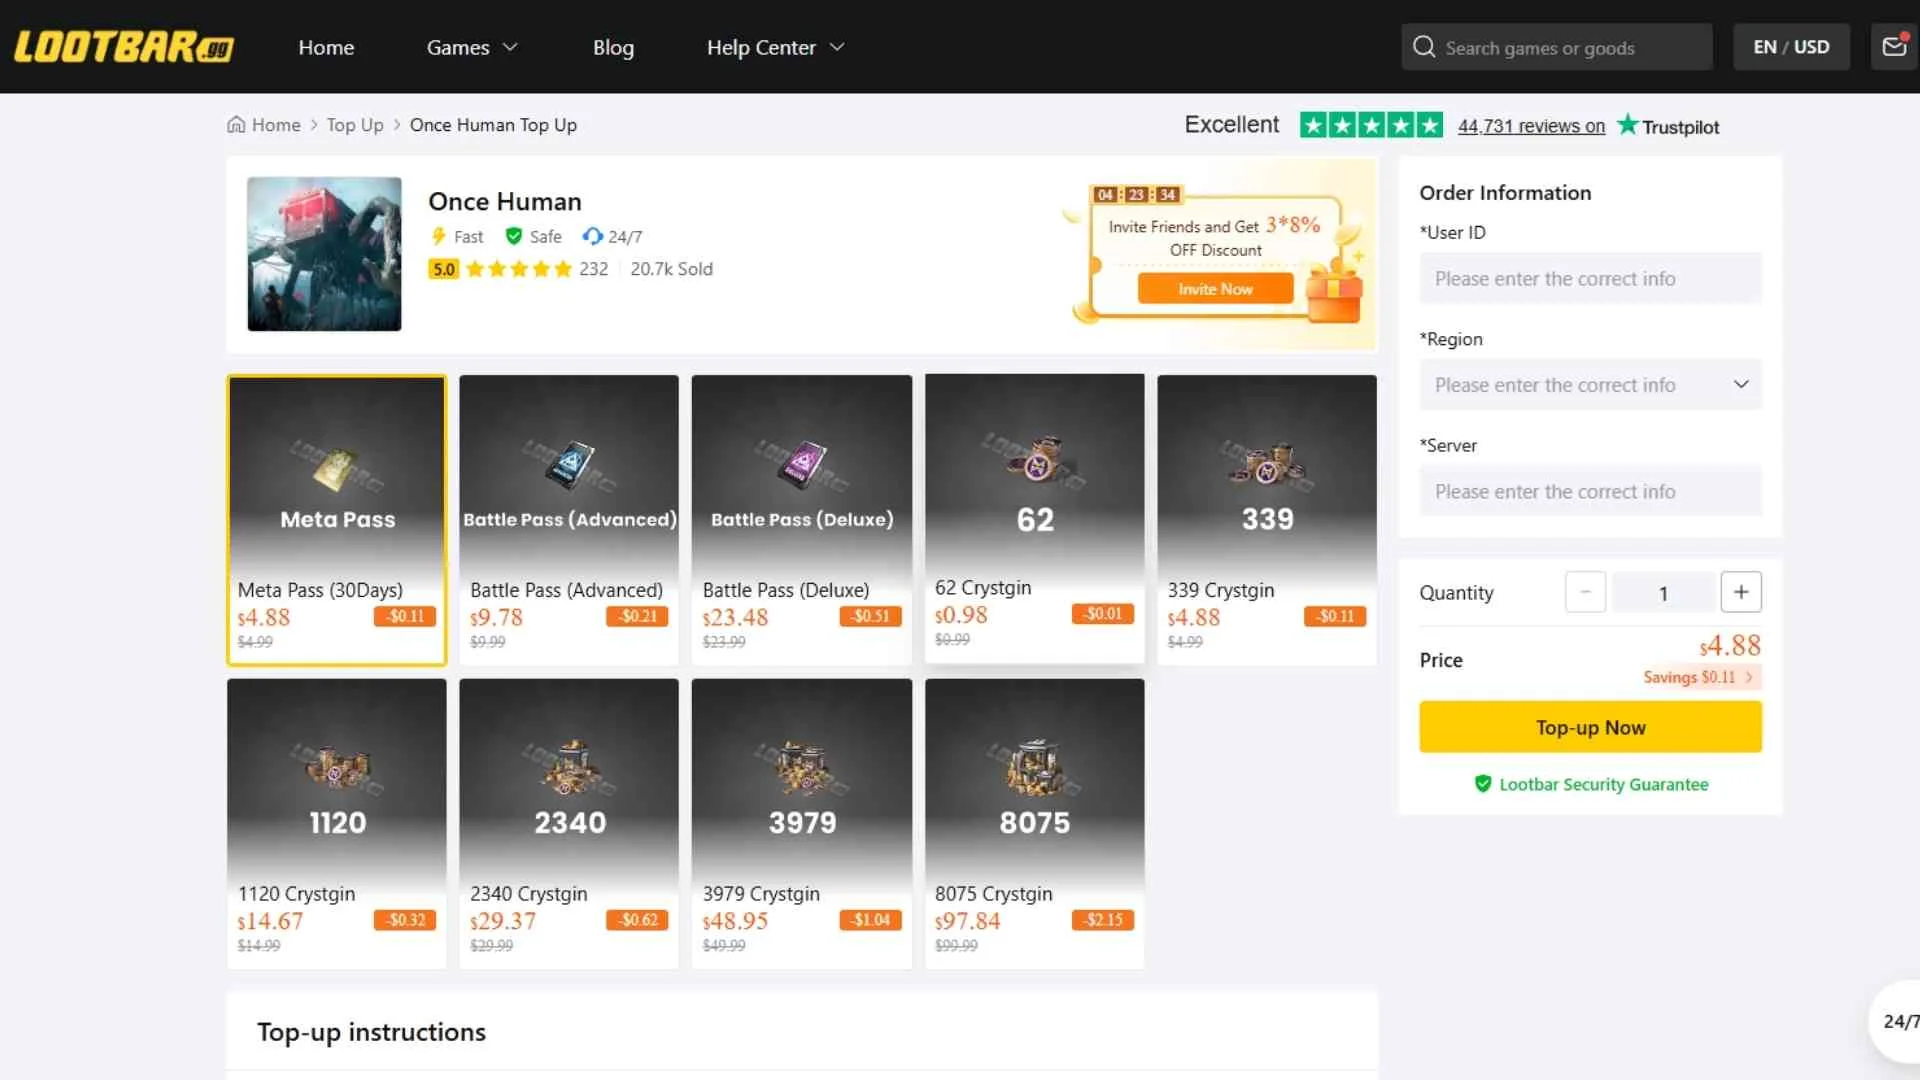Image resolution: width=1920 pixels, height=1080 pixels.
Task: Click the Trustpilot star rating icons
Action: pyautogui.click(x=1371, y=125)
